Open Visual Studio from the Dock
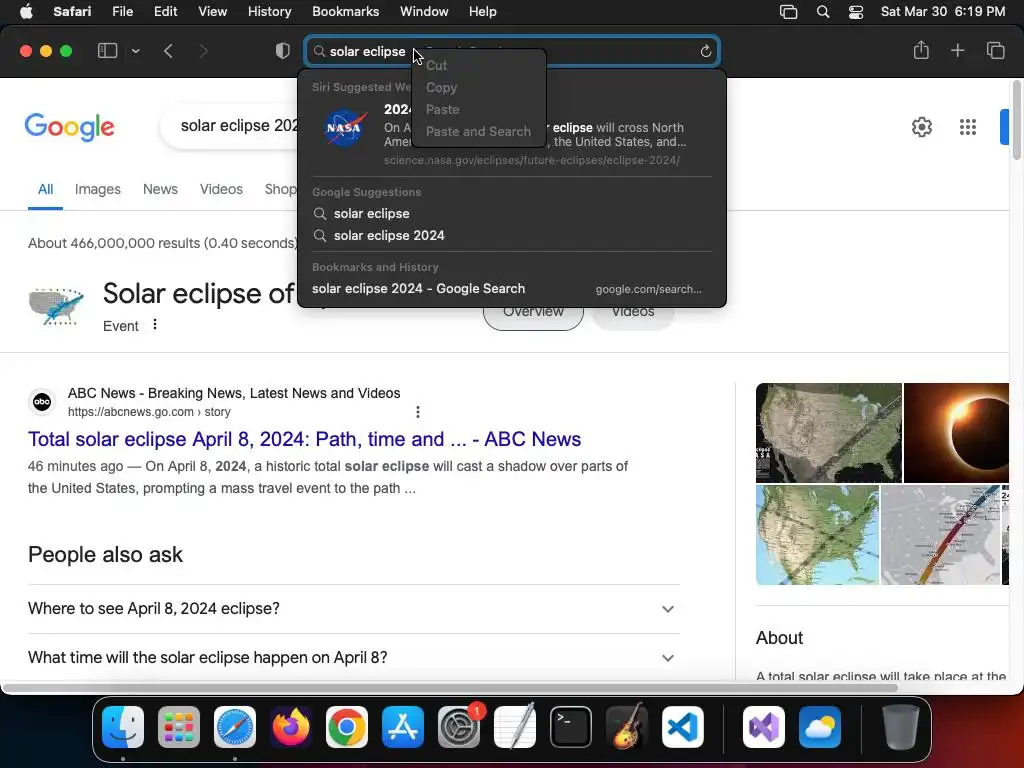 (763, 727)
